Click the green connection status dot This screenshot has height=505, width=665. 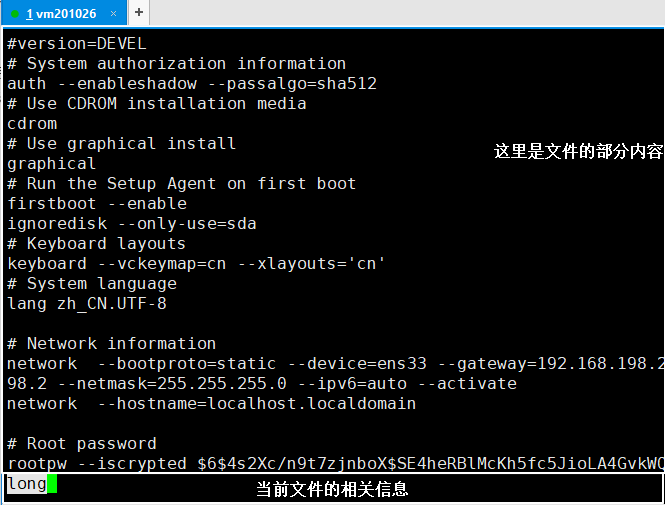[15, 14]
